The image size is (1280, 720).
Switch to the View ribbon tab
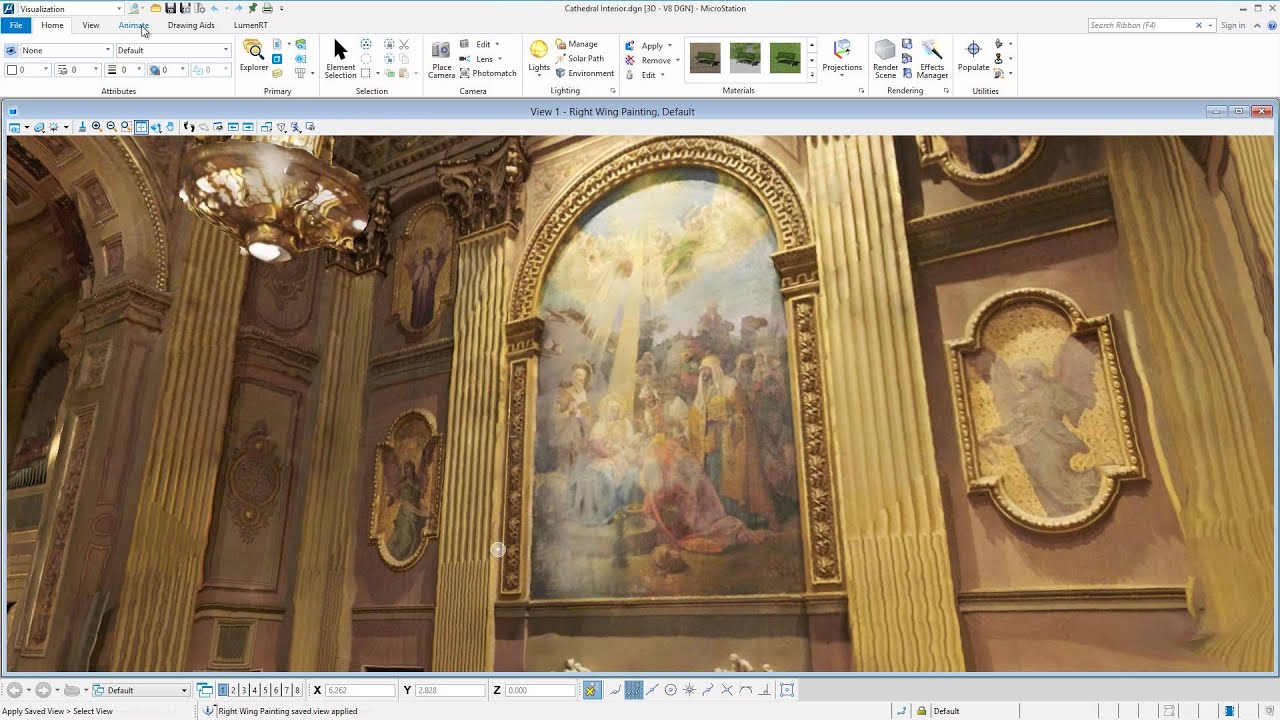tap(91, 25)
